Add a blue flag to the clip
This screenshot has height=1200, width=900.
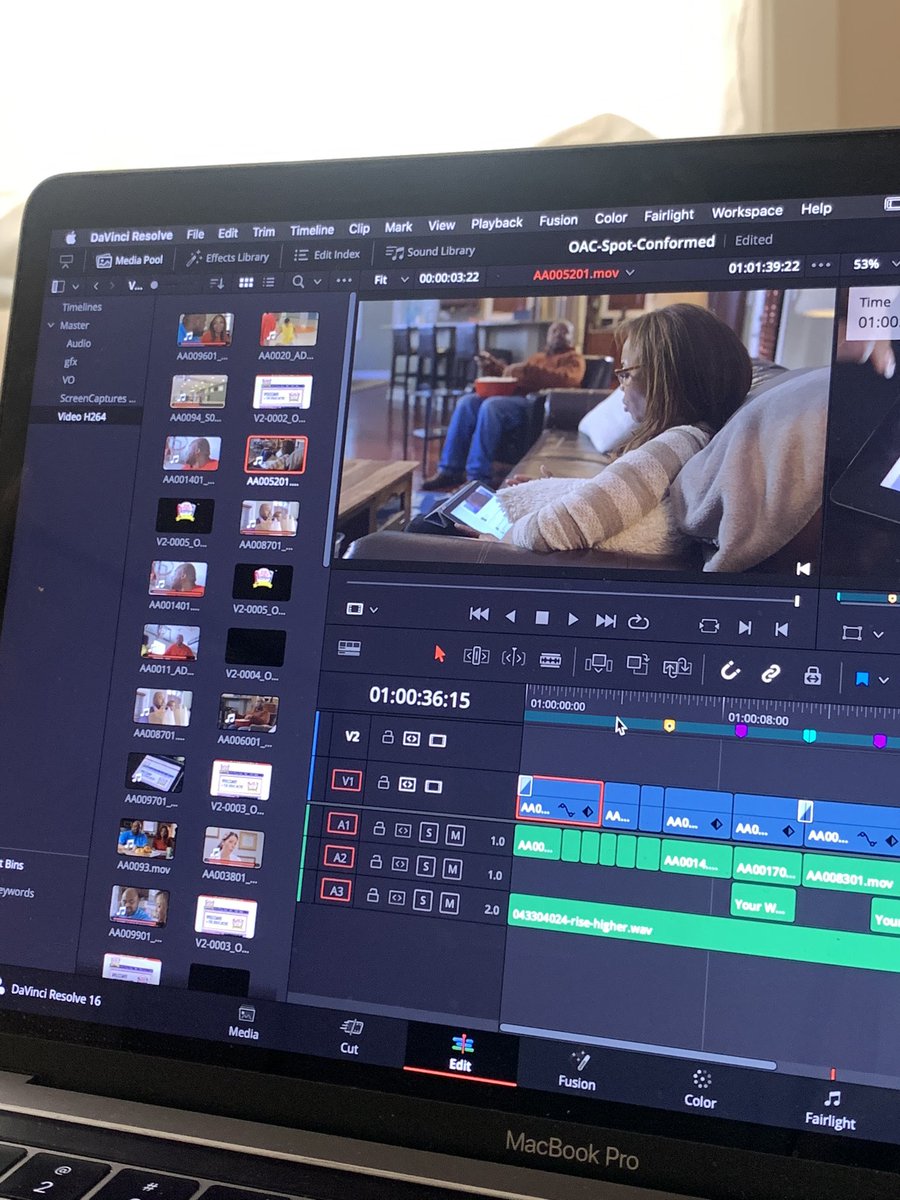[862, 678]
